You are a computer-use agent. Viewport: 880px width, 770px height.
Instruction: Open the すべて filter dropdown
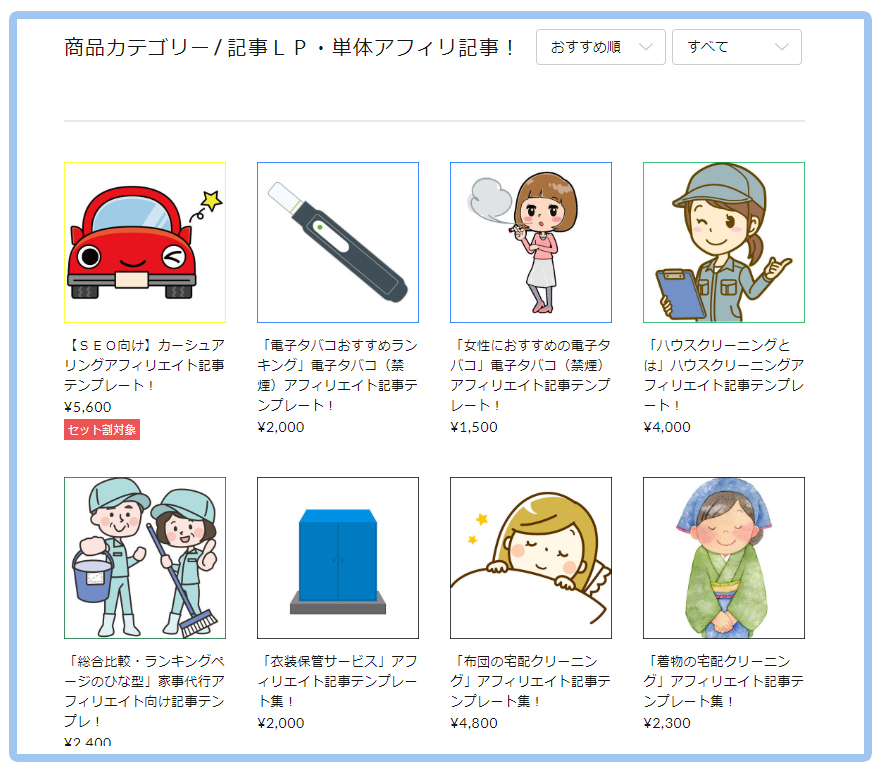click(736, 47)
